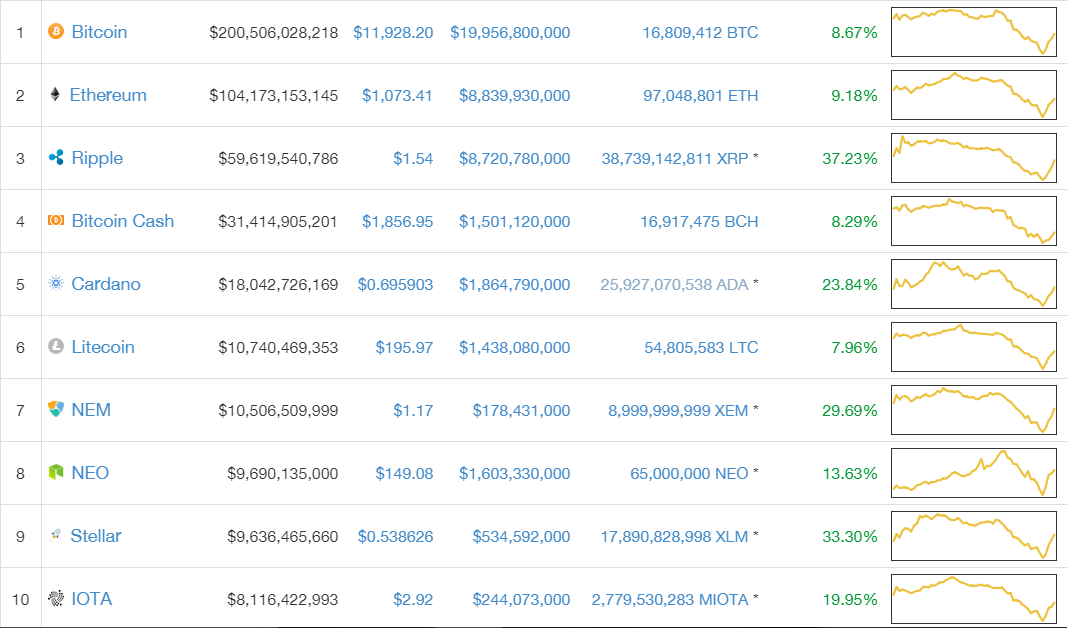
Task: Open Ripple price sparkline chart
Action: tap(974, 158)
